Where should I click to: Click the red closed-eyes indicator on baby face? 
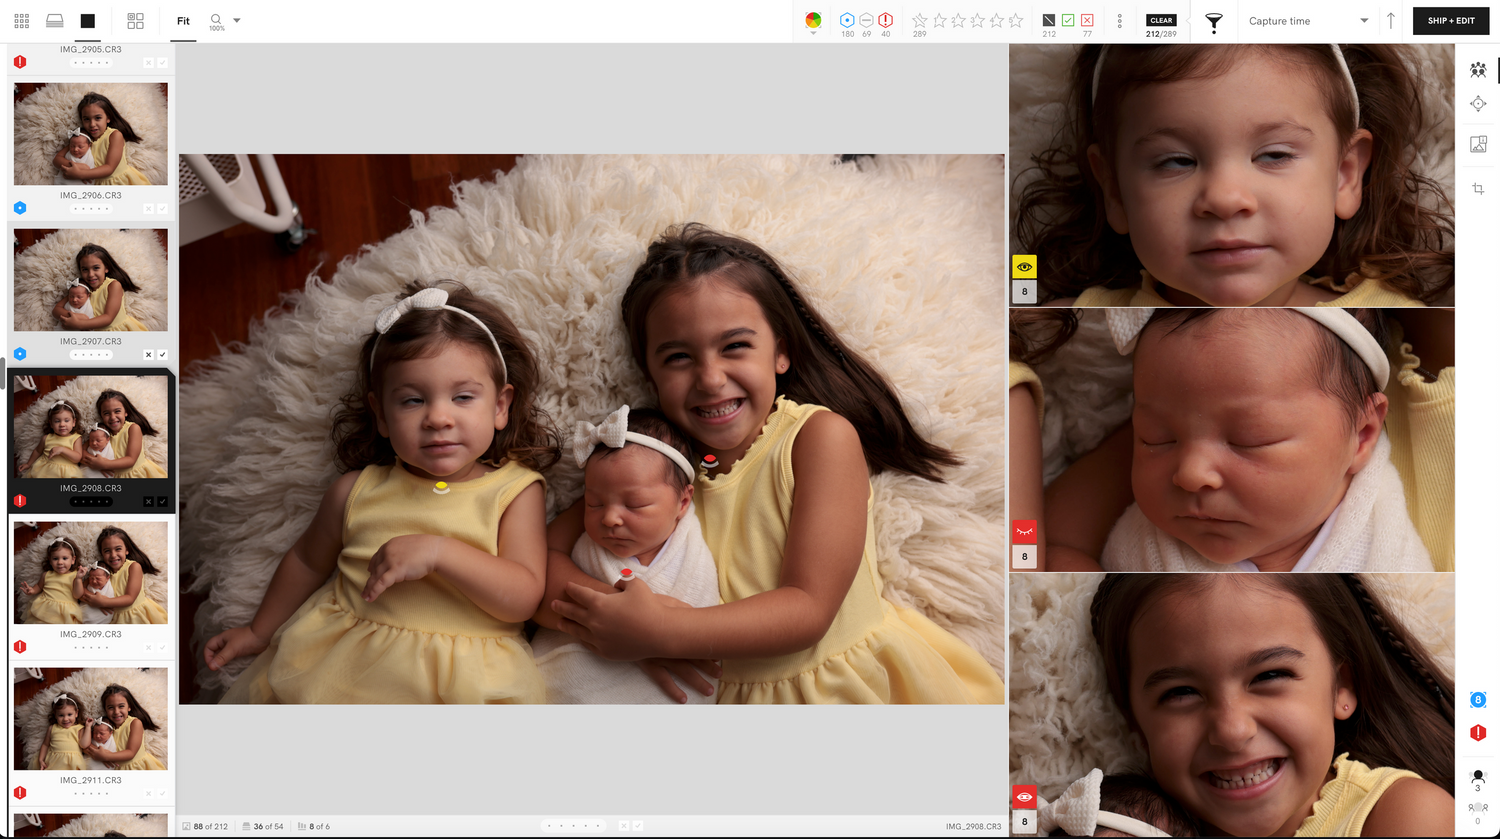coord(1024,531)
